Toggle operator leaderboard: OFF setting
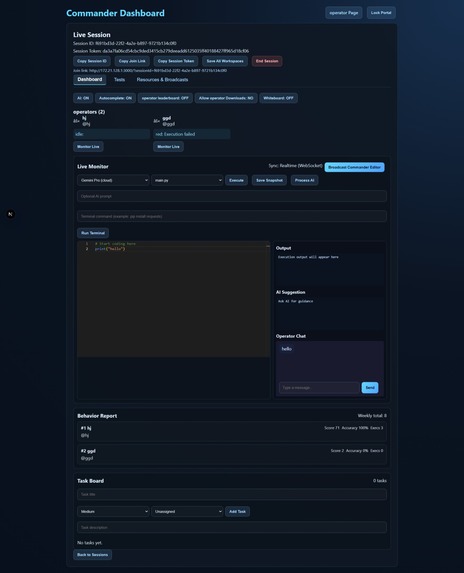Image resolution: width=464 pixels, height=573 pixels. [x=165, y=98]
